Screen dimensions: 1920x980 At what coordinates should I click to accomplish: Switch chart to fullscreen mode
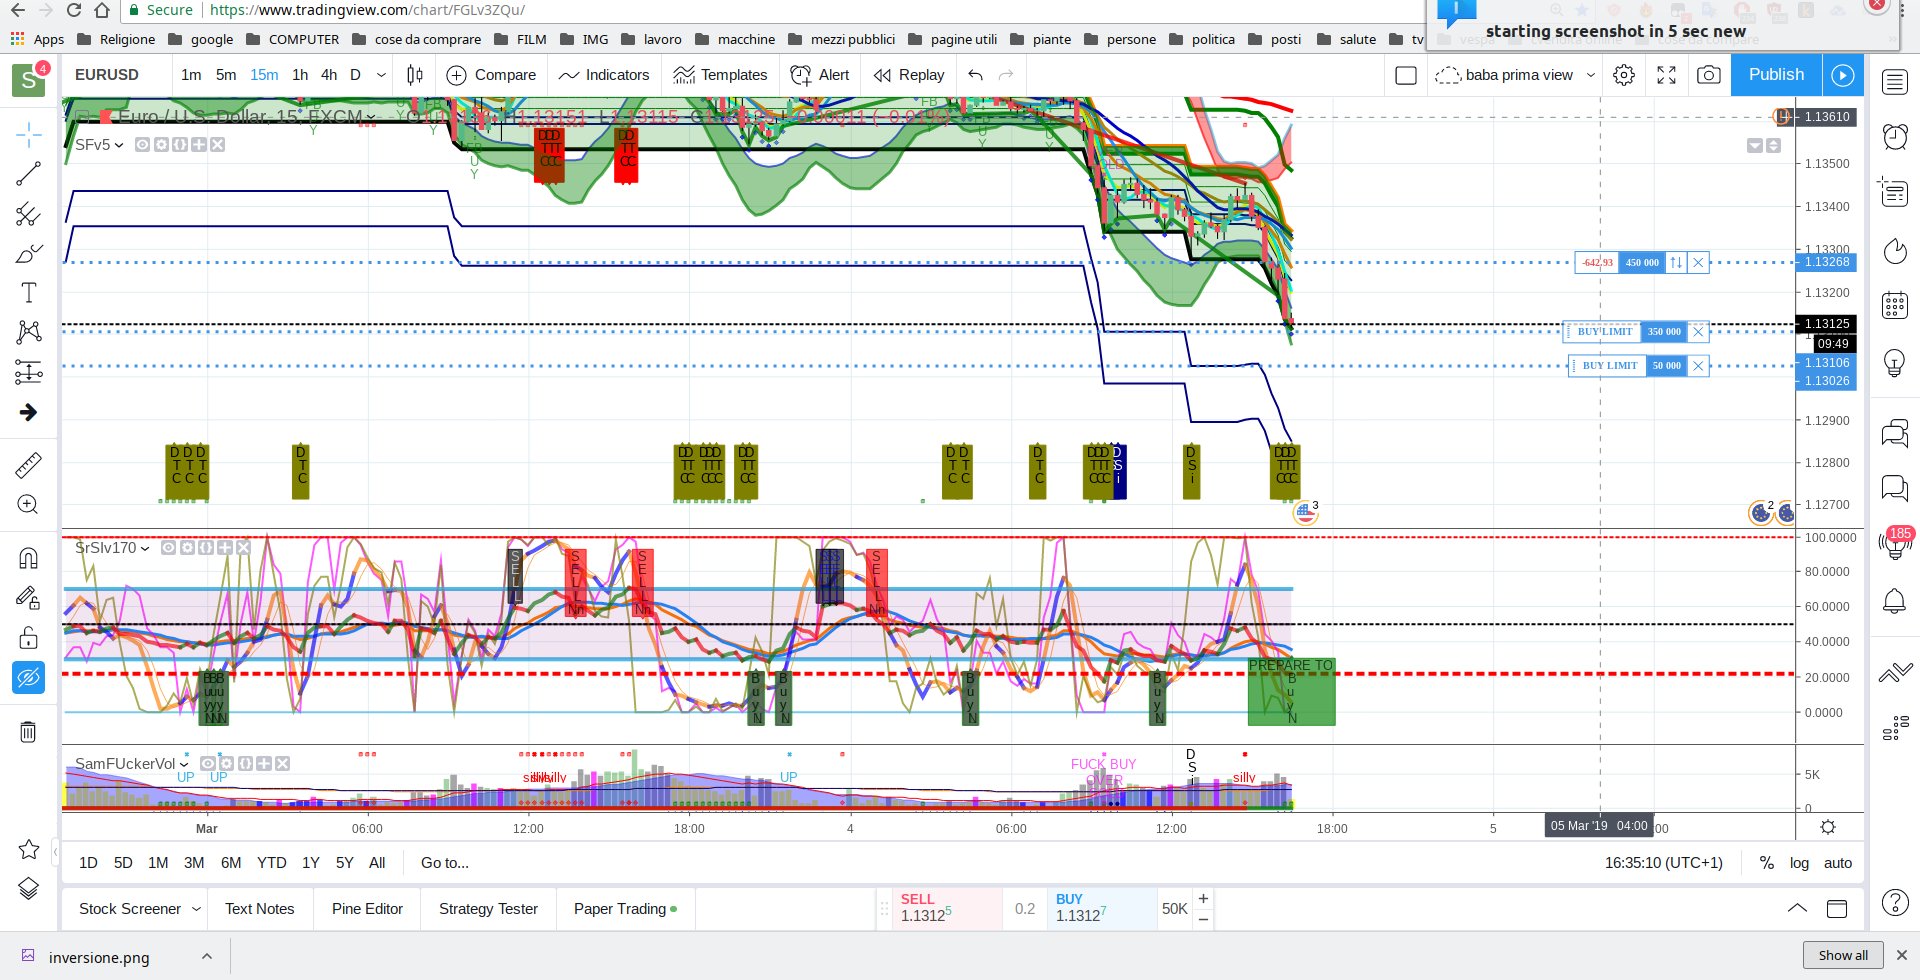[x=1666, y=75]
